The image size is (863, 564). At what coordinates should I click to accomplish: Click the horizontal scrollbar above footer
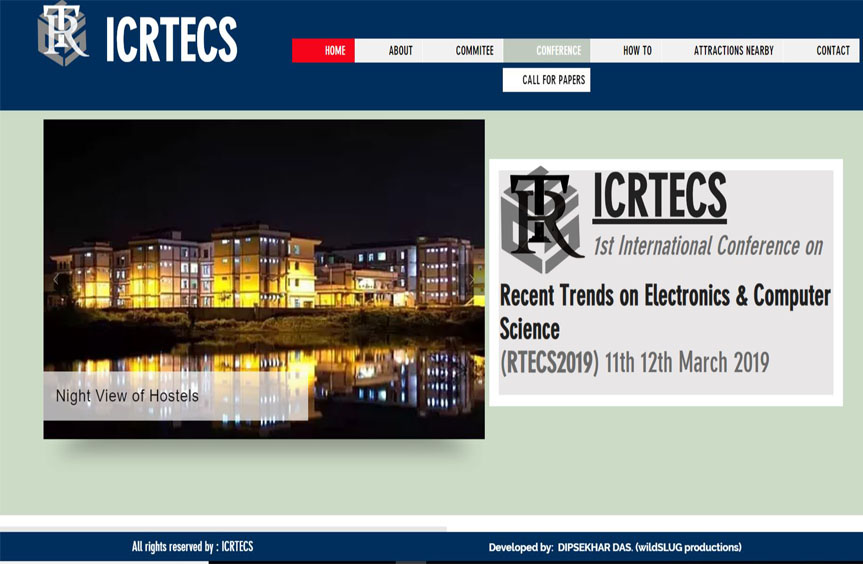click(223, 529)
